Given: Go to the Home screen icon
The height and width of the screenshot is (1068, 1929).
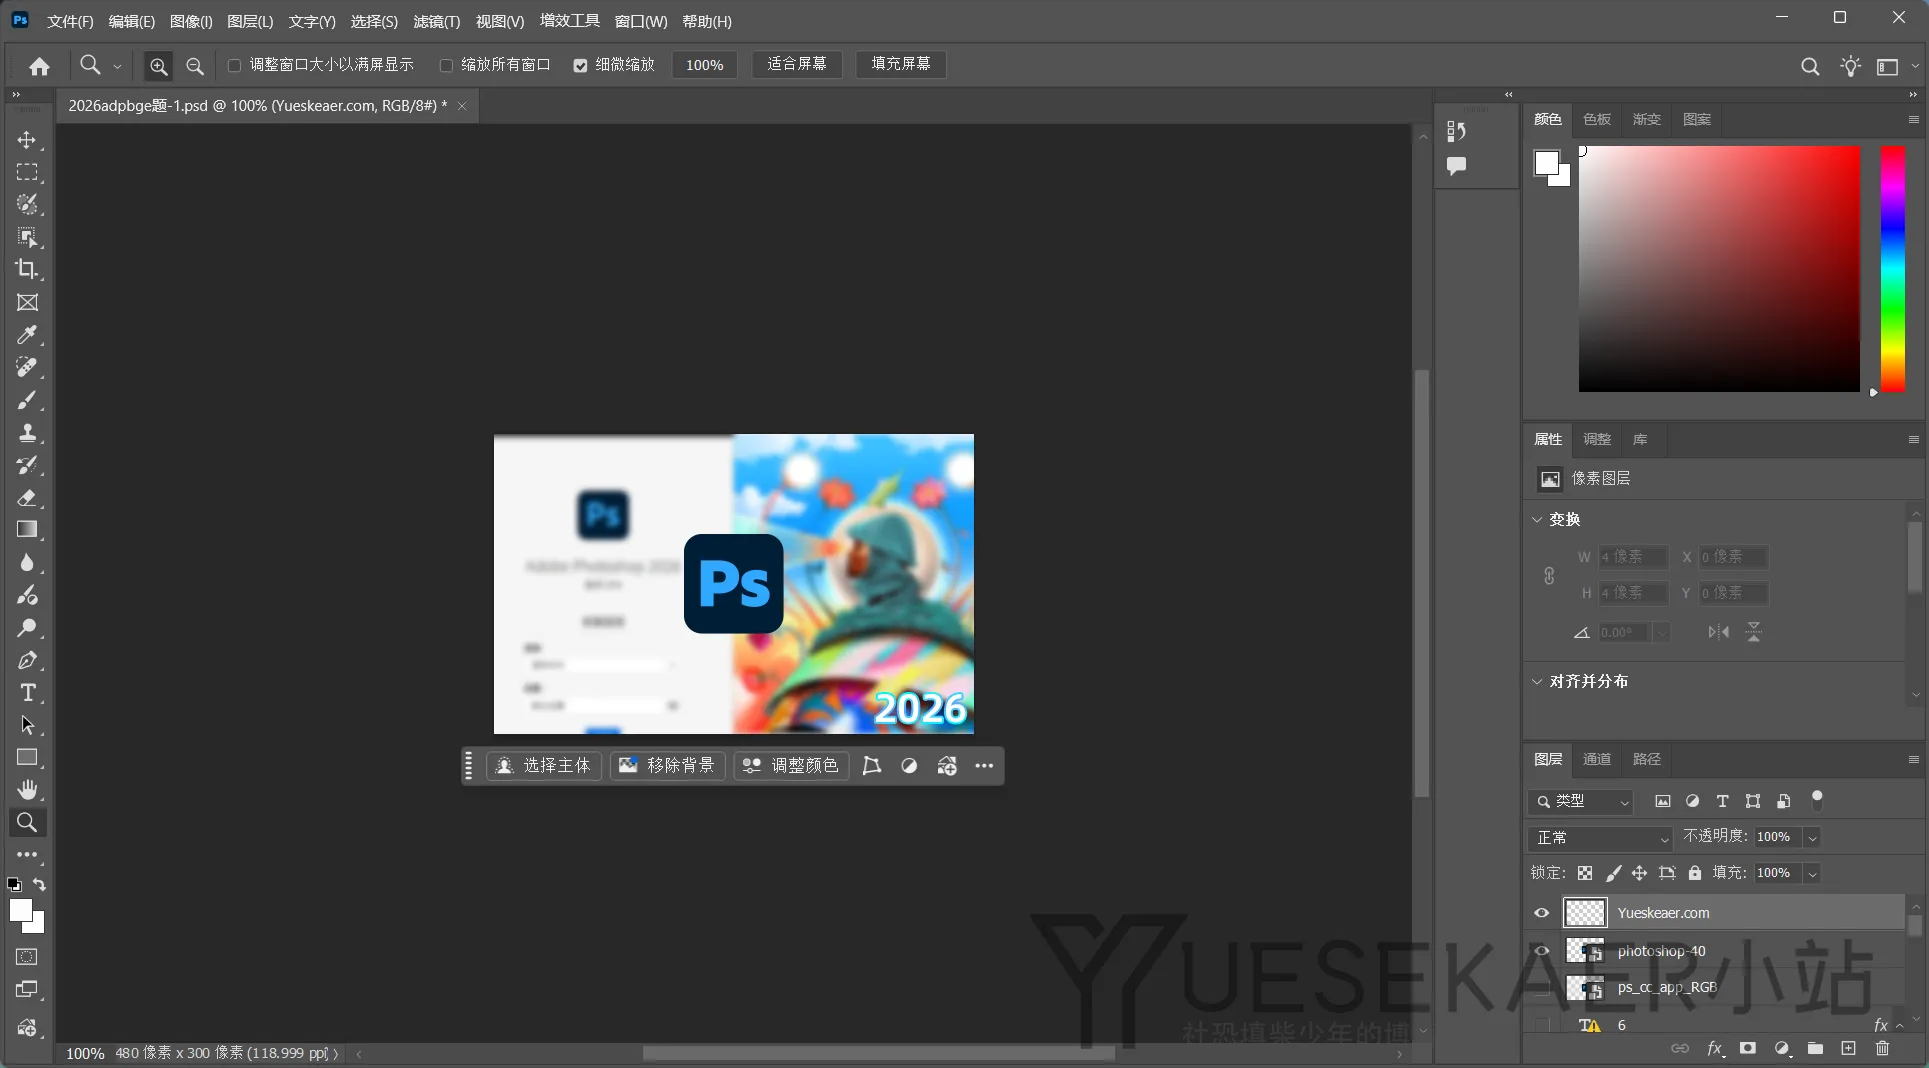Looking at the screenshot, I should point(39,66).
